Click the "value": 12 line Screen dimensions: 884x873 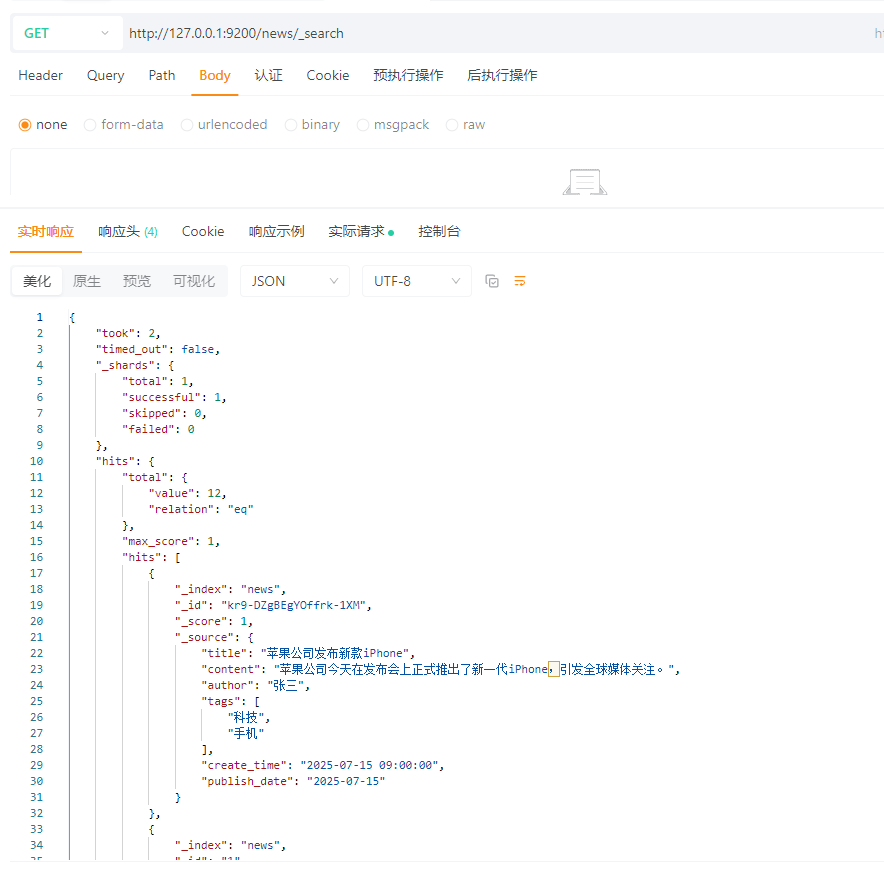(x=188, y=493)
